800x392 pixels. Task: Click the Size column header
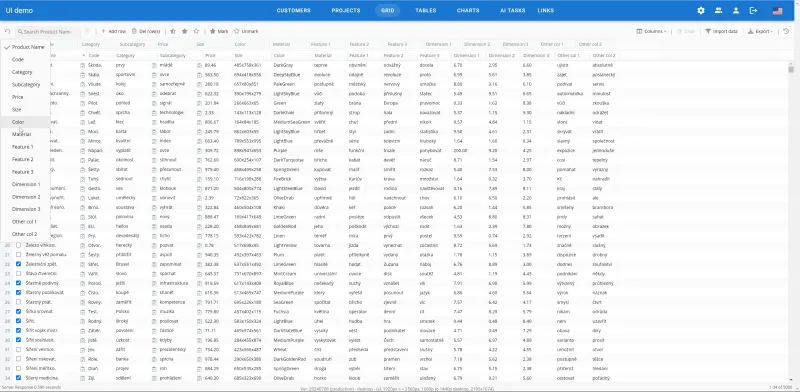(x=238, y=55)
